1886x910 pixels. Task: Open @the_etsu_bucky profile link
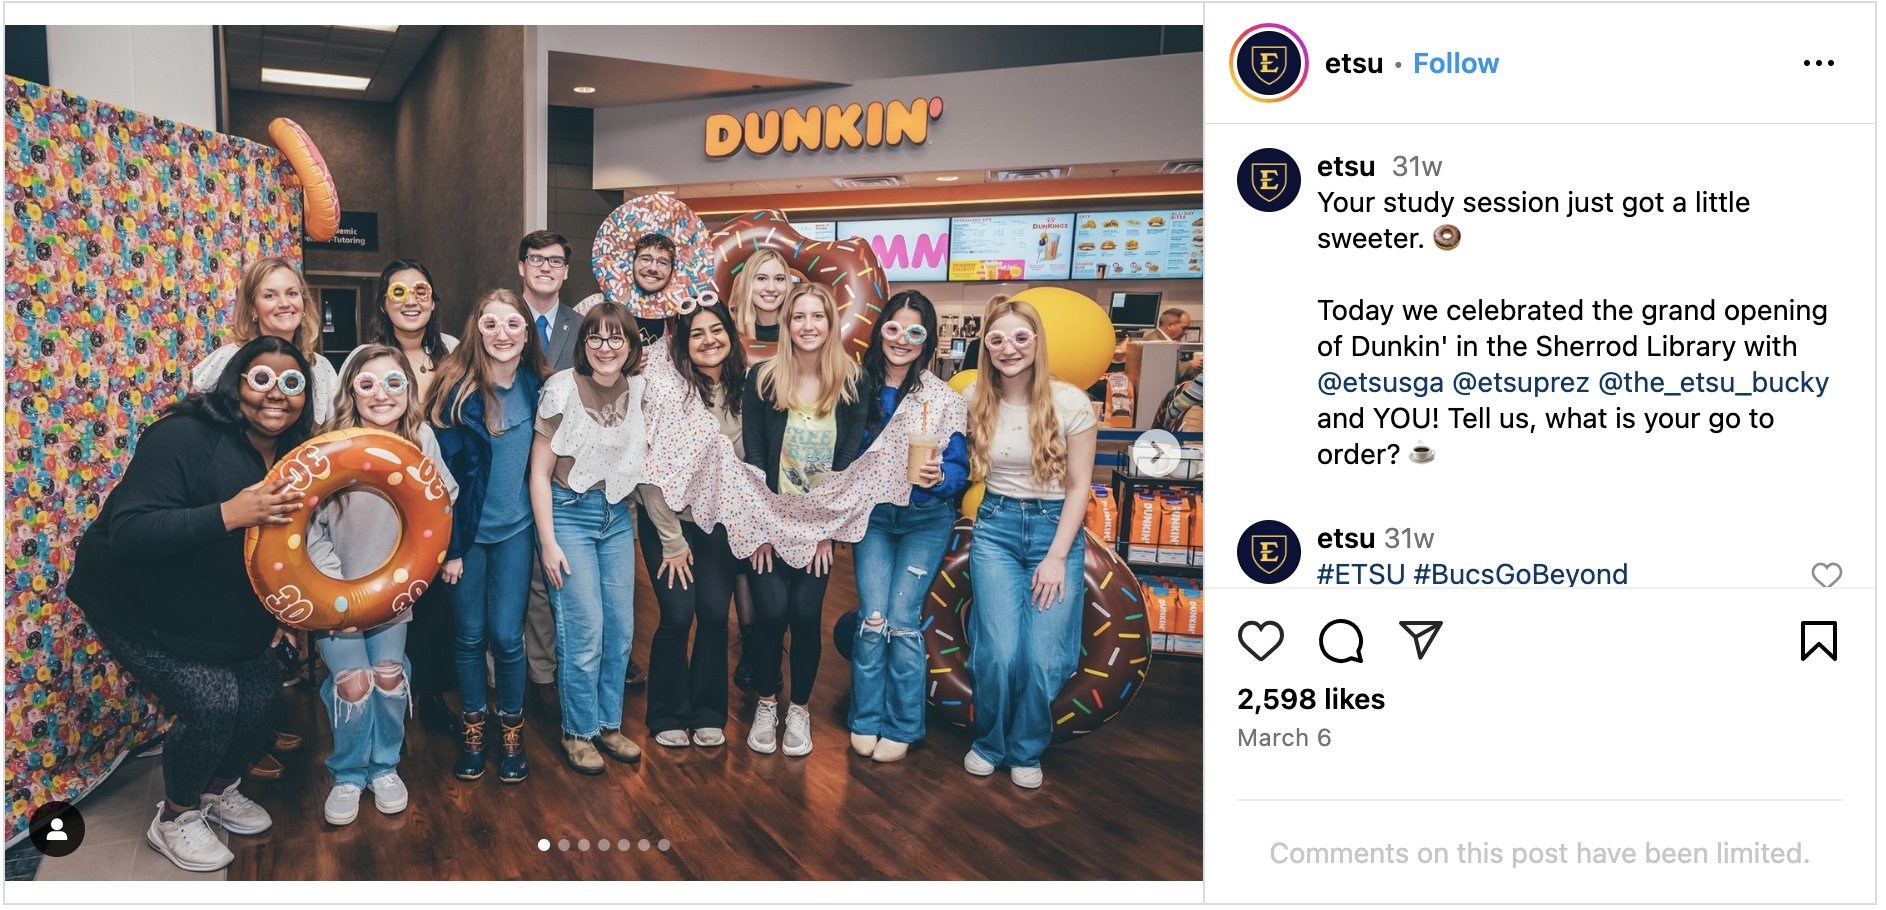pyautogui.click(x=1713, y=382)
